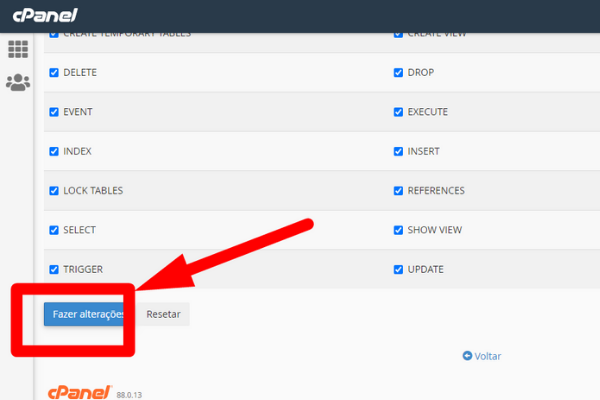The width and height of the screenshot is (600, 400).
Task: Click the INDEX label text
Action: (77, 151)
